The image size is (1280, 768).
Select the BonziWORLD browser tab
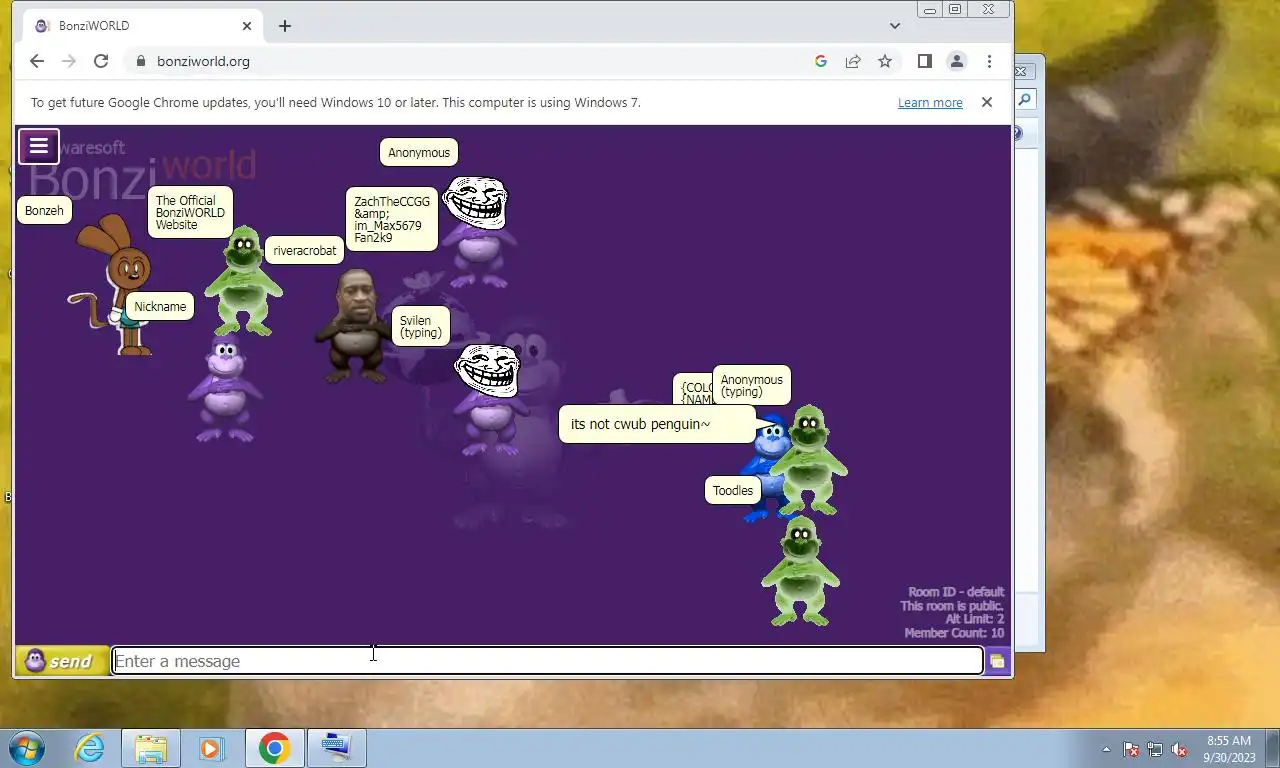coord(140,26)
